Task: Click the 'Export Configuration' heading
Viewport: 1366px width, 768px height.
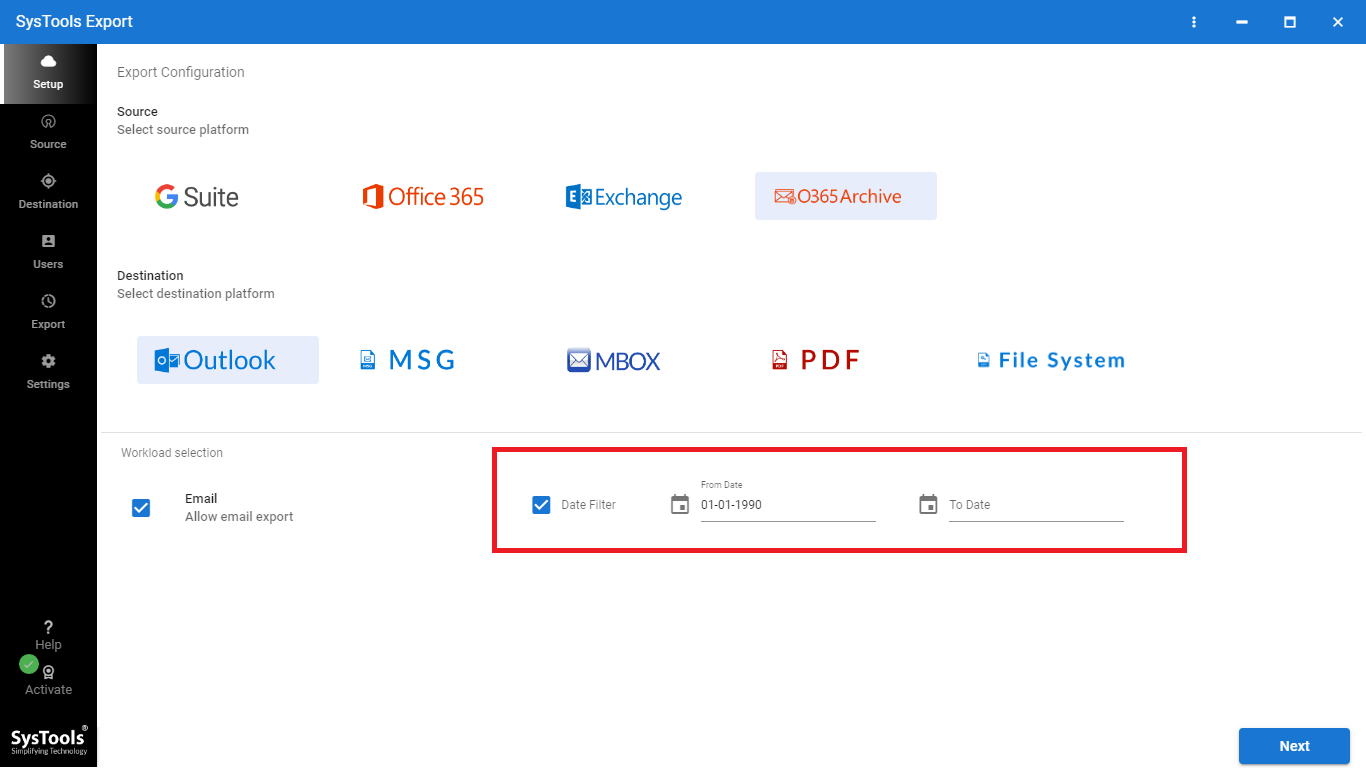Action: tap(181, 72)
